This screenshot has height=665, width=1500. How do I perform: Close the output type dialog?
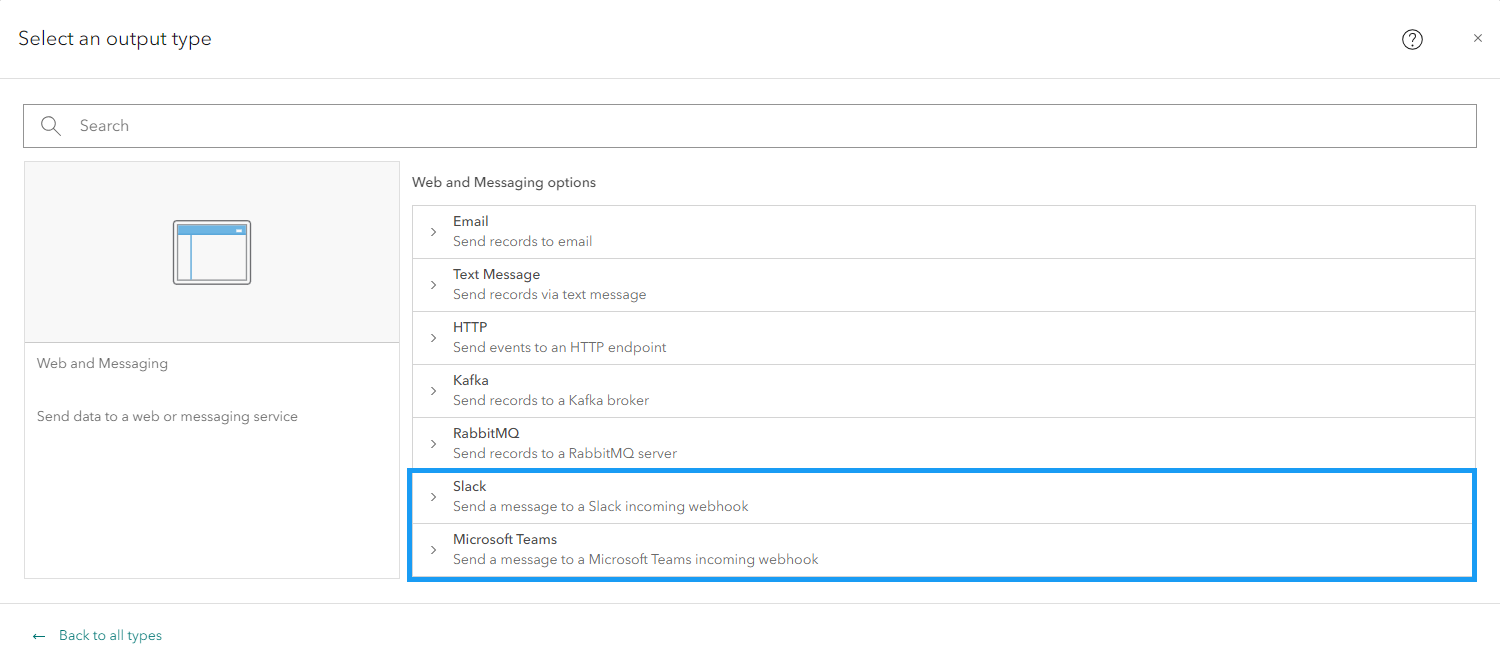click(x=1478, y=38)
